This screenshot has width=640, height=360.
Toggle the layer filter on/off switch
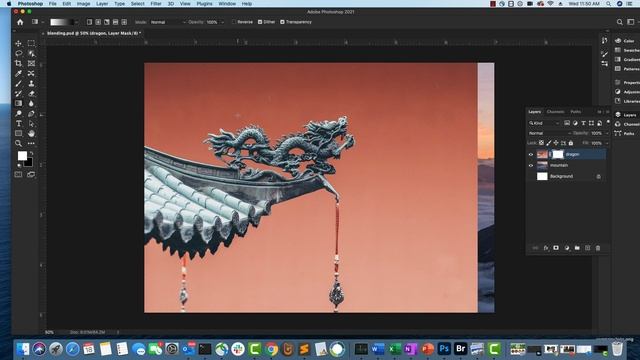coord(608,122)
